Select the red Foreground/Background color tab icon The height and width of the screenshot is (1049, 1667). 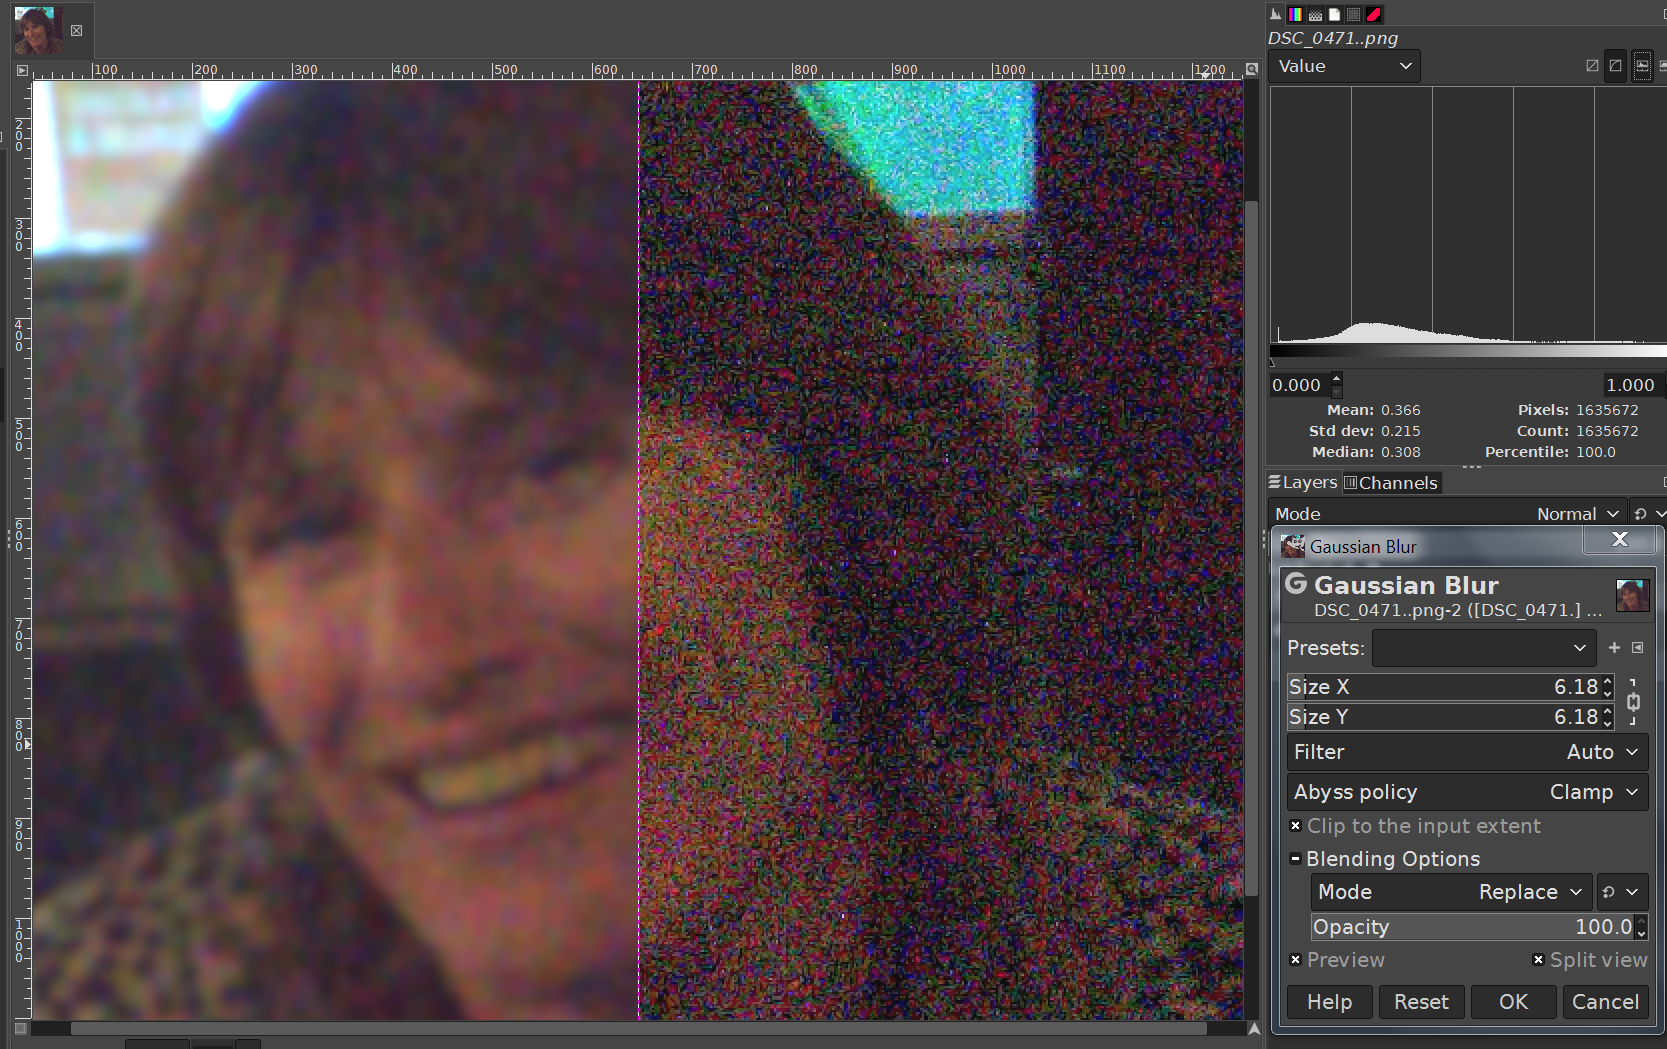(x=1374, y=14)
